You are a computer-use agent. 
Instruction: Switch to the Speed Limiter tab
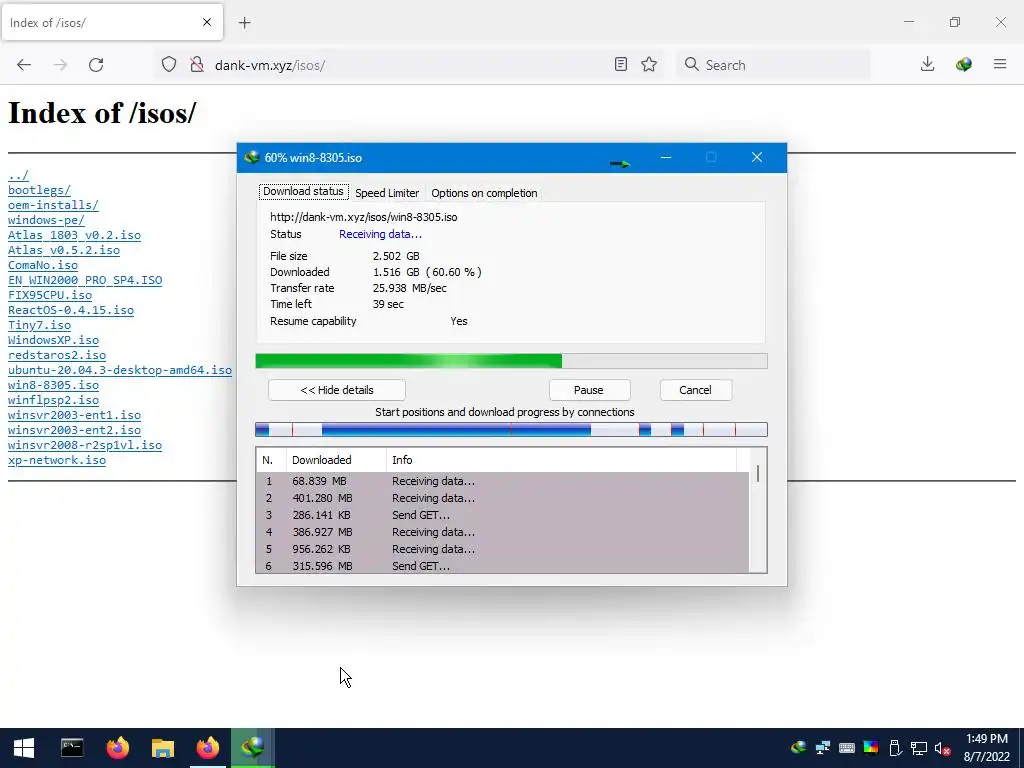[x=387, y=193]
